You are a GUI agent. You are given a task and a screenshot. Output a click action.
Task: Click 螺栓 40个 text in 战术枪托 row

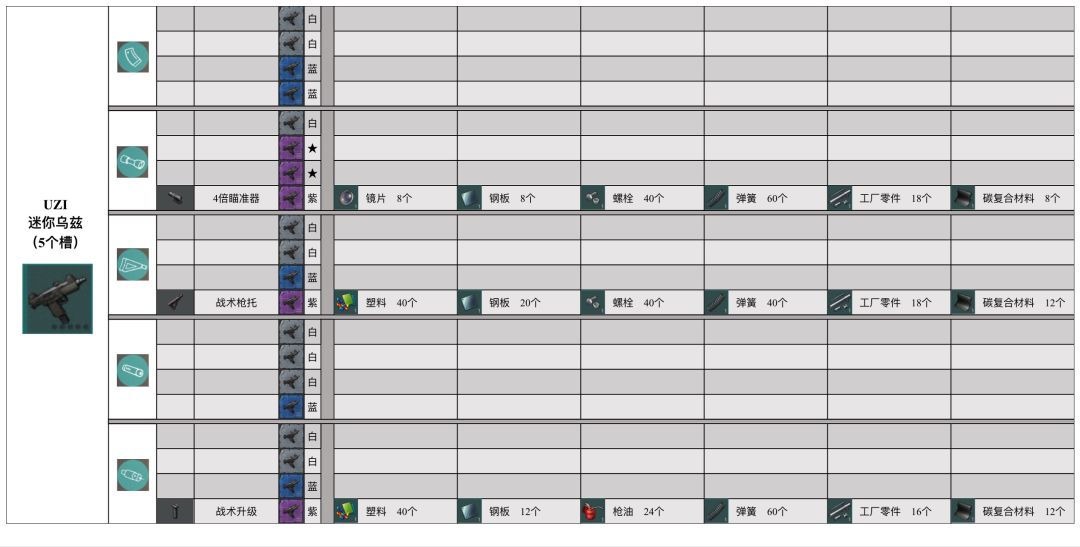(638, 302)
